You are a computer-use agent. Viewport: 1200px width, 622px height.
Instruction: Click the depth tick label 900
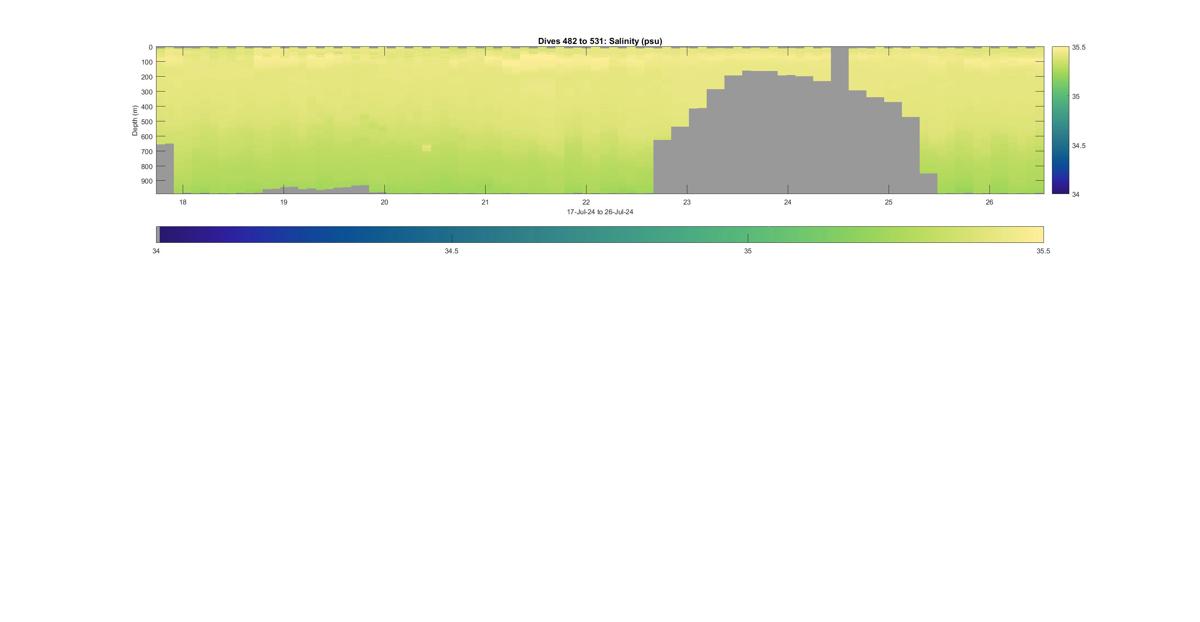[x=146, y=181]
